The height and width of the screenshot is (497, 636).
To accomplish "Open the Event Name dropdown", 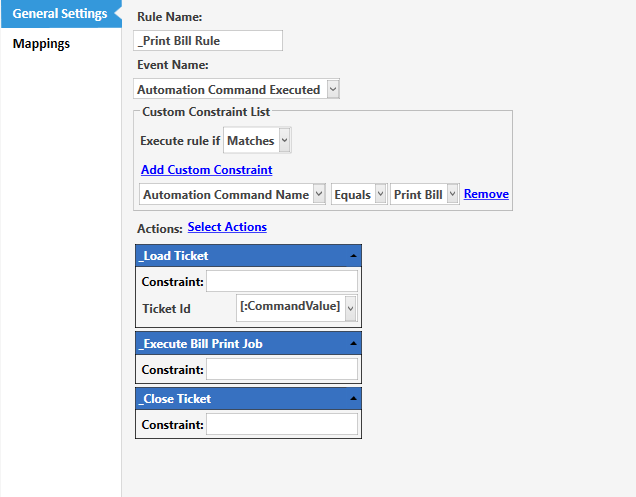I will coord(333,89).
